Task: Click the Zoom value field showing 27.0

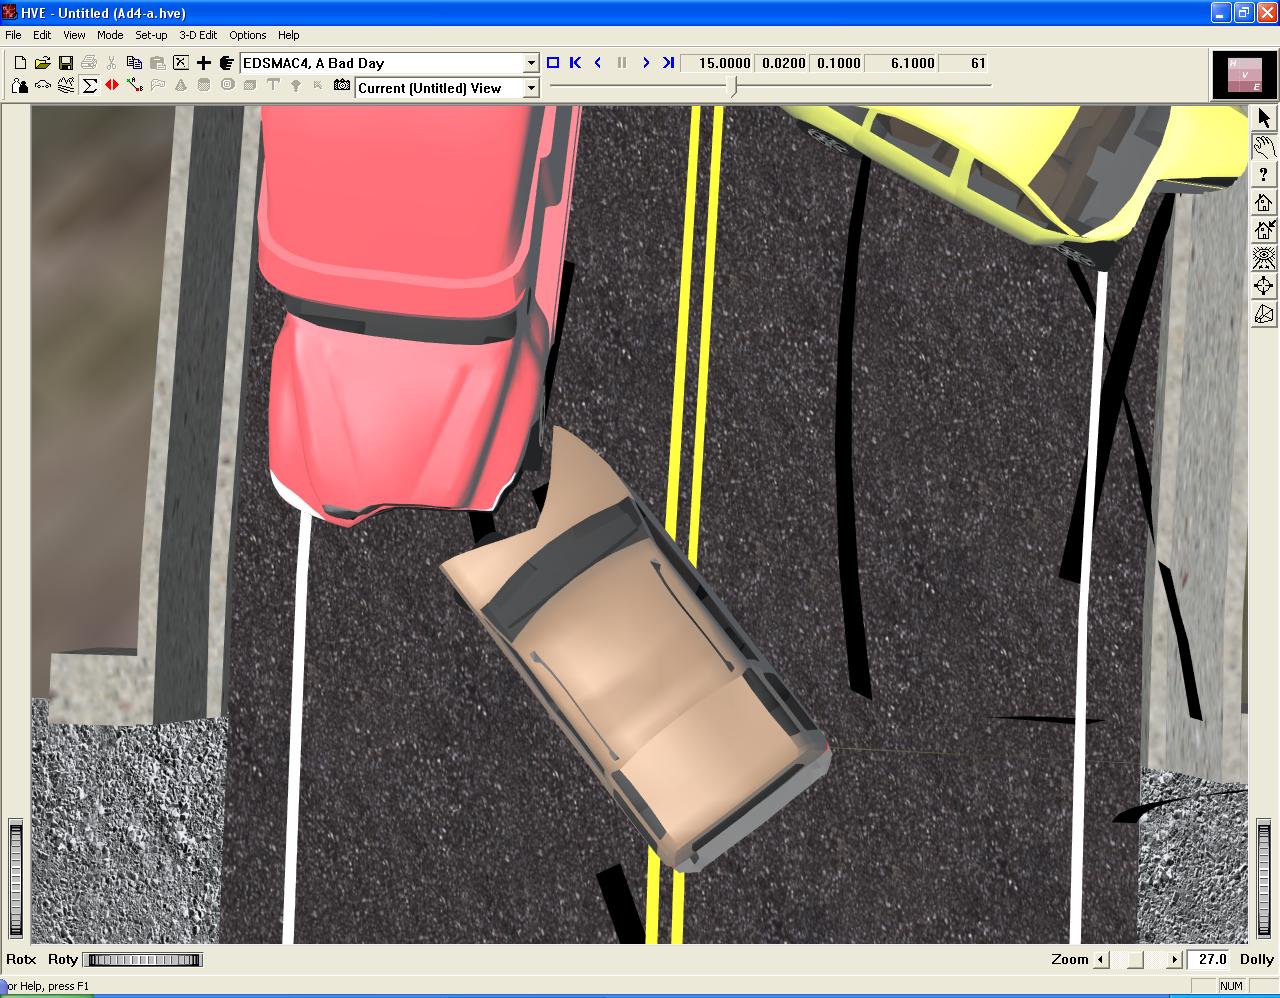Action: click(1211, 959)
